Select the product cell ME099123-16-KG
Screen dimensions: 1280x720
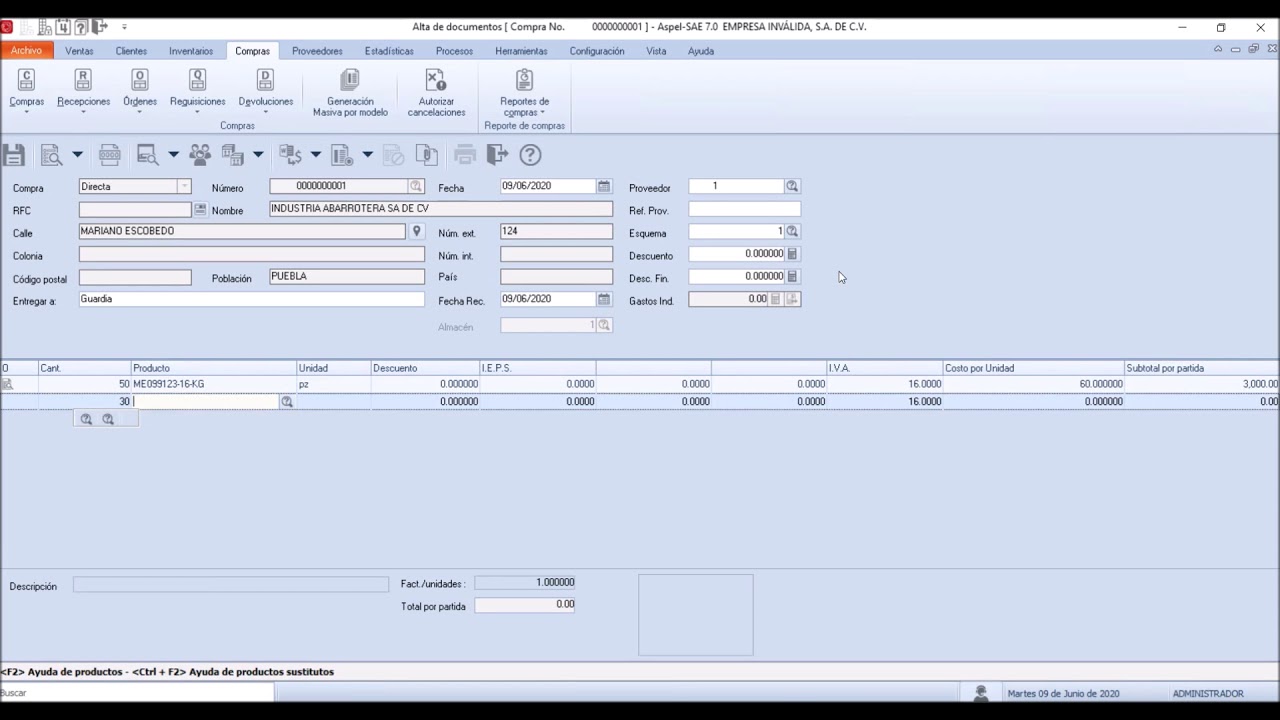pyautogui.click(x=214, y=384)
